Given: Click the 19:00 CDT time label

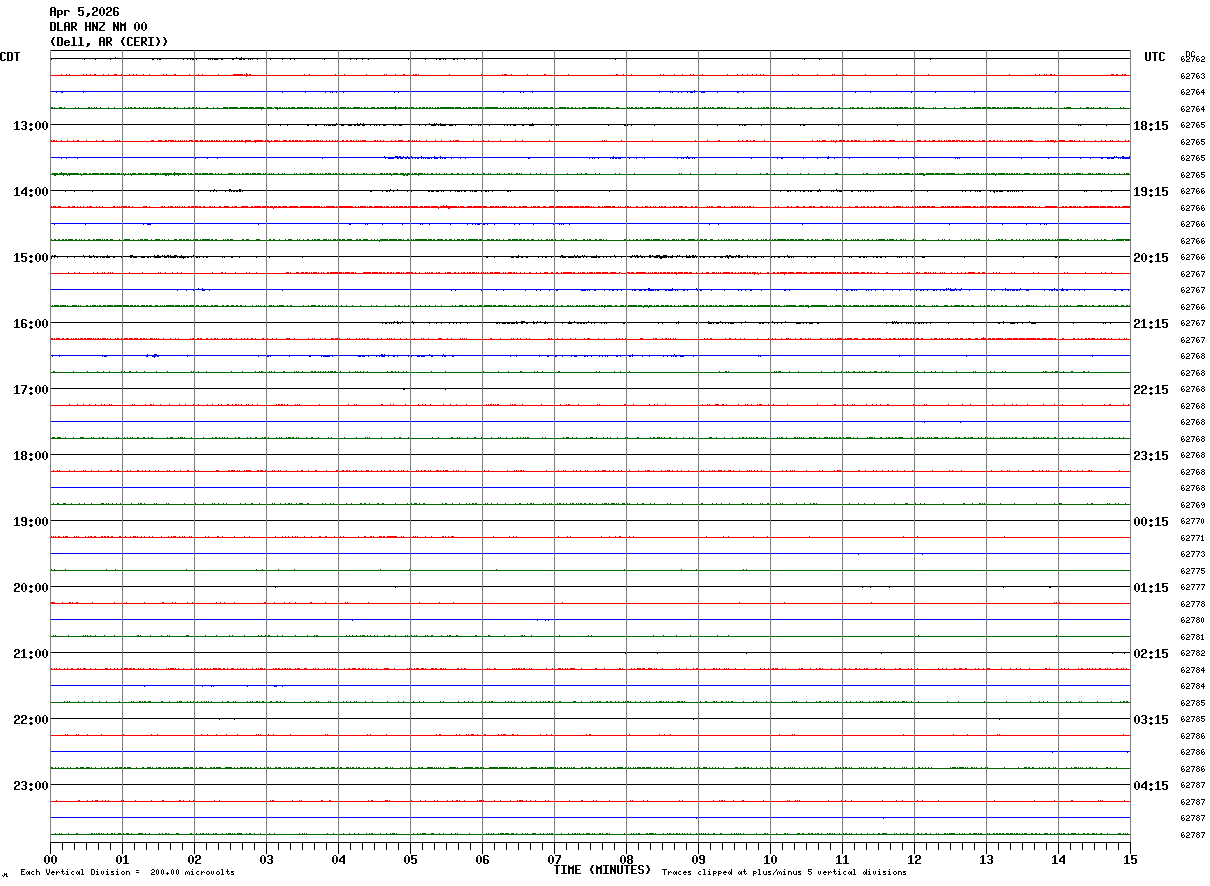Looking at the screenshot, I should click(30, 522).
